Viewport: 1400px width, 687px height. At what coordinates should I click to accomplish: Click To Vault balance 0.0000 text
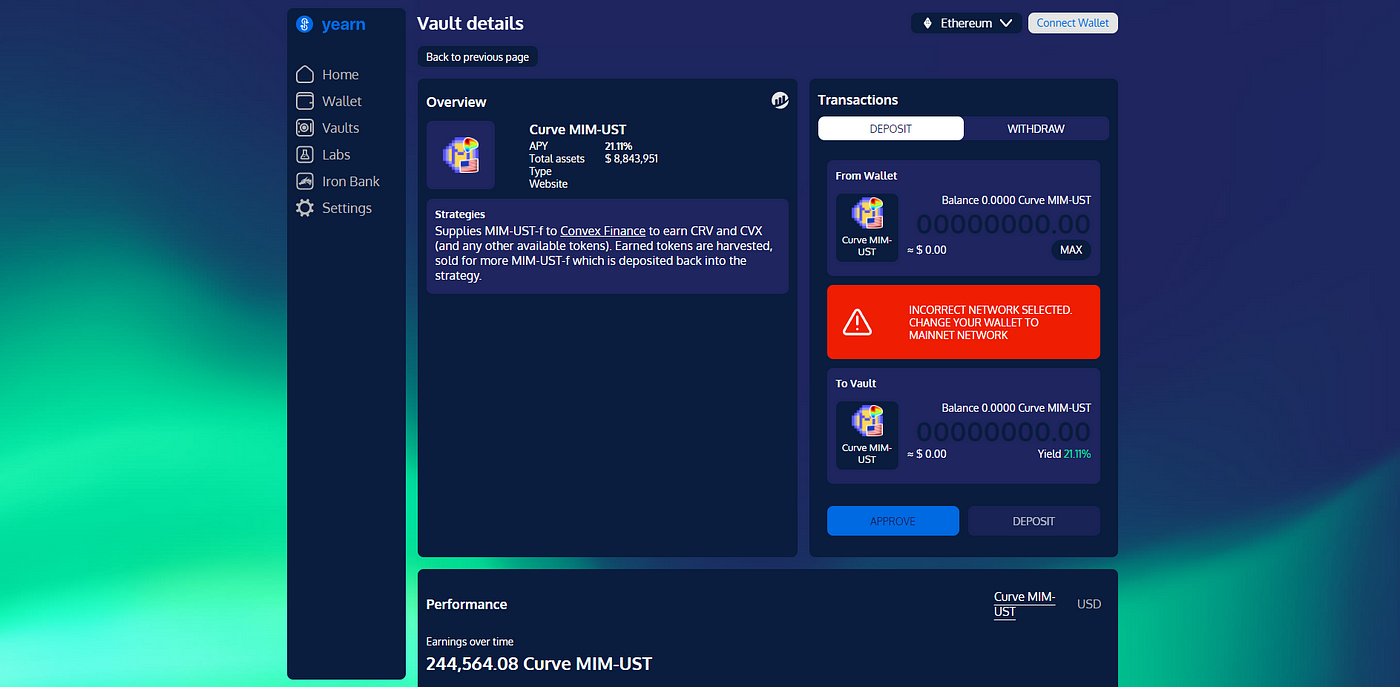[1016, 408]
